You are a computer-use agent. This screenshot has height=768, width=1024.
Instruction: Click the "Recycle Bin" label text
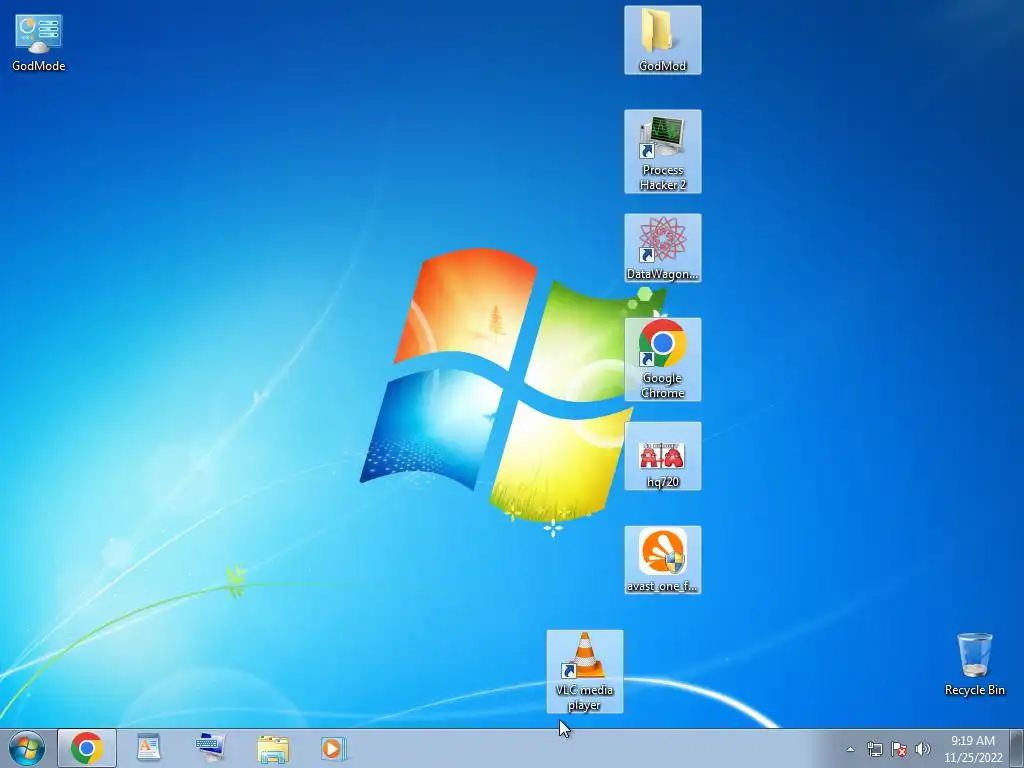974,690
